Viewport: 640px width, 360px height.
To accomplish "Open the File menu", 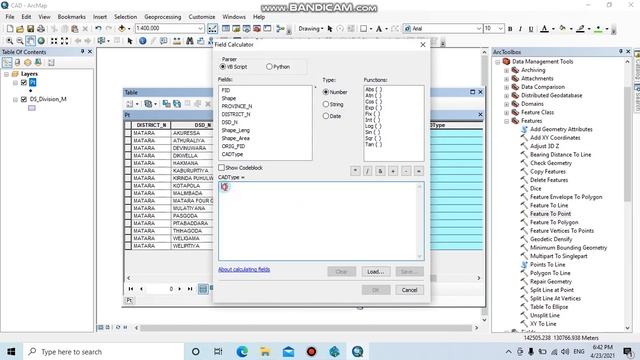I will (10, 17).
